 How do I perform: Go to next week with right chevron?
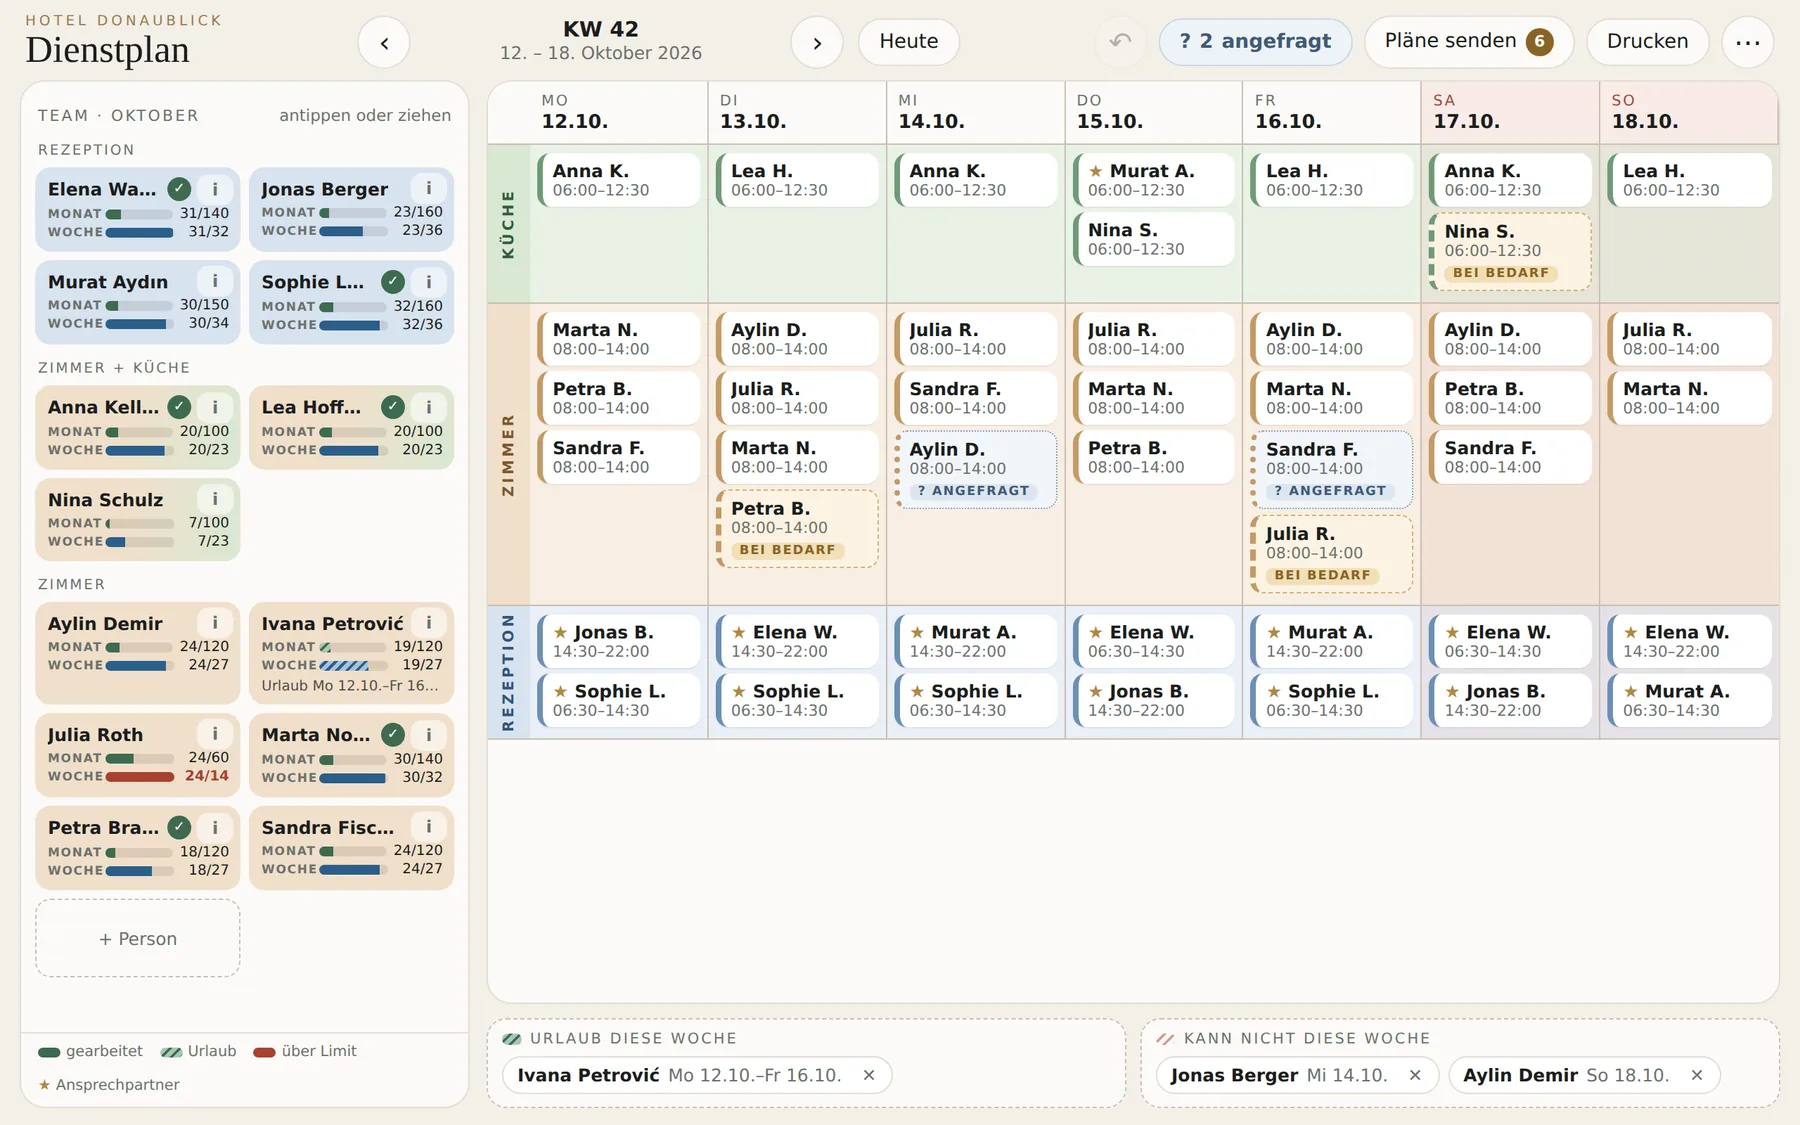tap(817, 43)
